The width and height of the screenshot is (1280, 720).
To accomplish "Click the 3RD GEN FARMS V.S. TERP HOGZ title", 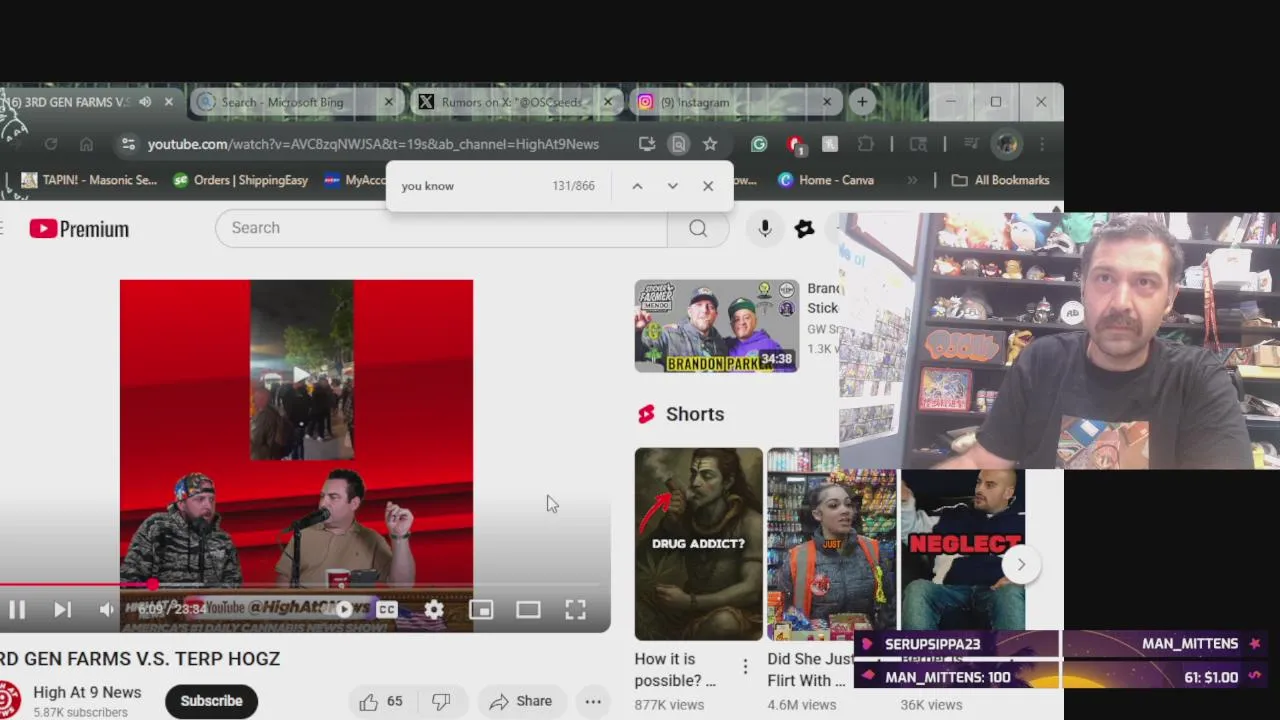I will click(x=140, y=659).
